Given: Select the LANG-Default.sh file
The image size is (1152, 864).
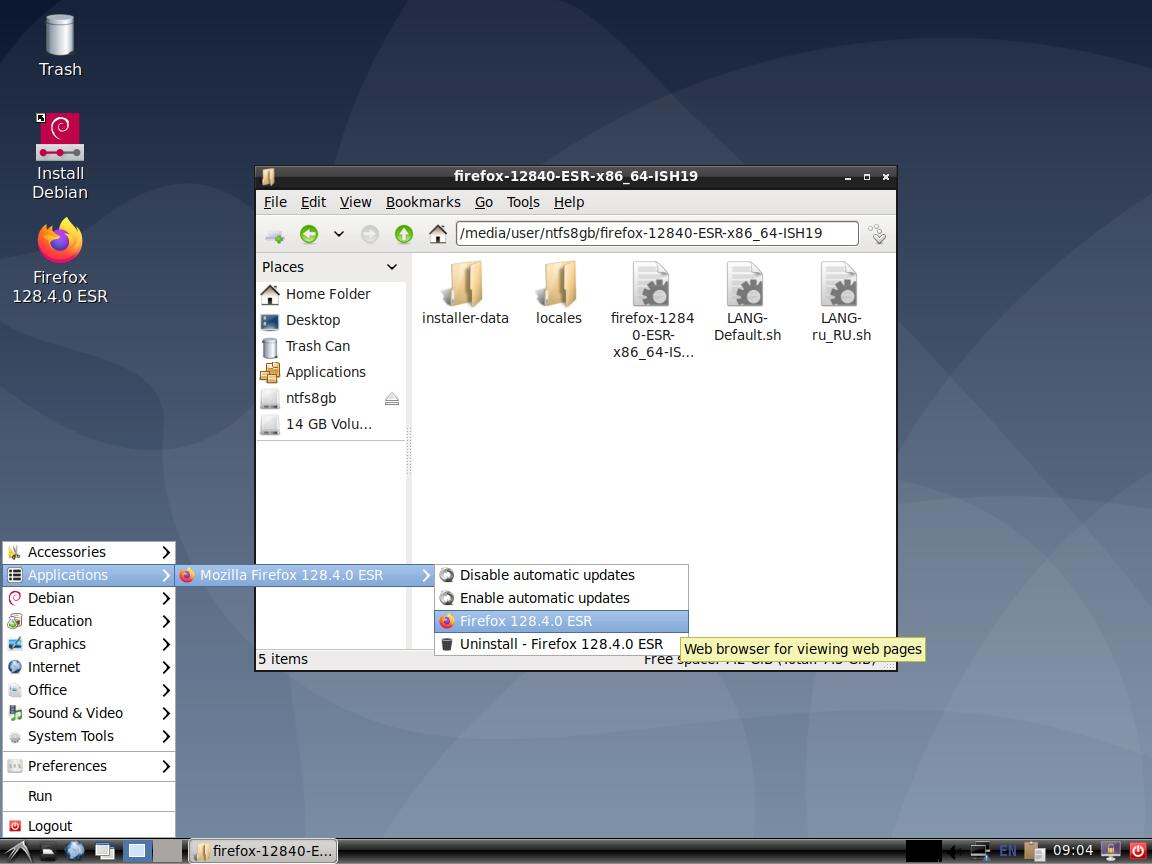Looking at the screenshot, I should click(x=747, y=301).
